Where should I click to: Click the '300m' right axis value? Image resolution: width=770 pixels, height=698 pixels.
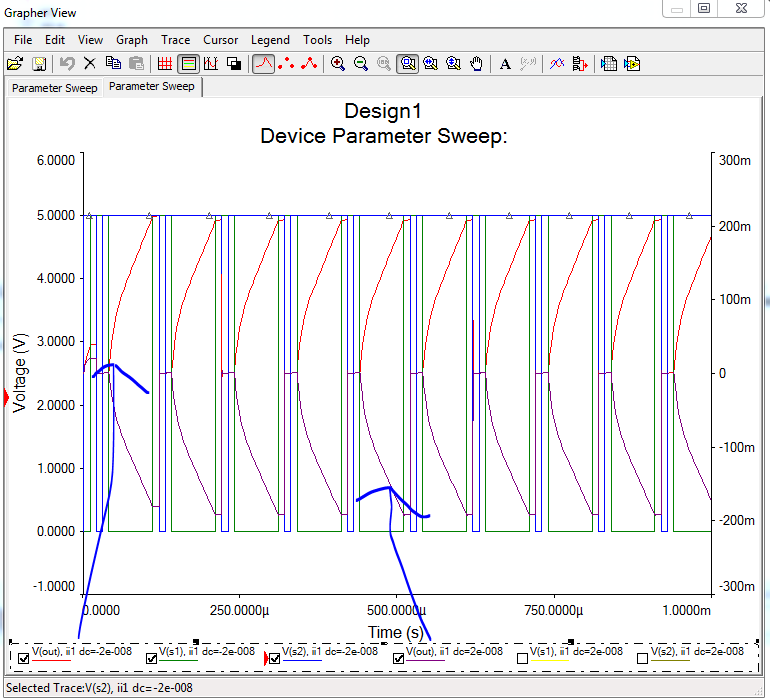point(735,161)
